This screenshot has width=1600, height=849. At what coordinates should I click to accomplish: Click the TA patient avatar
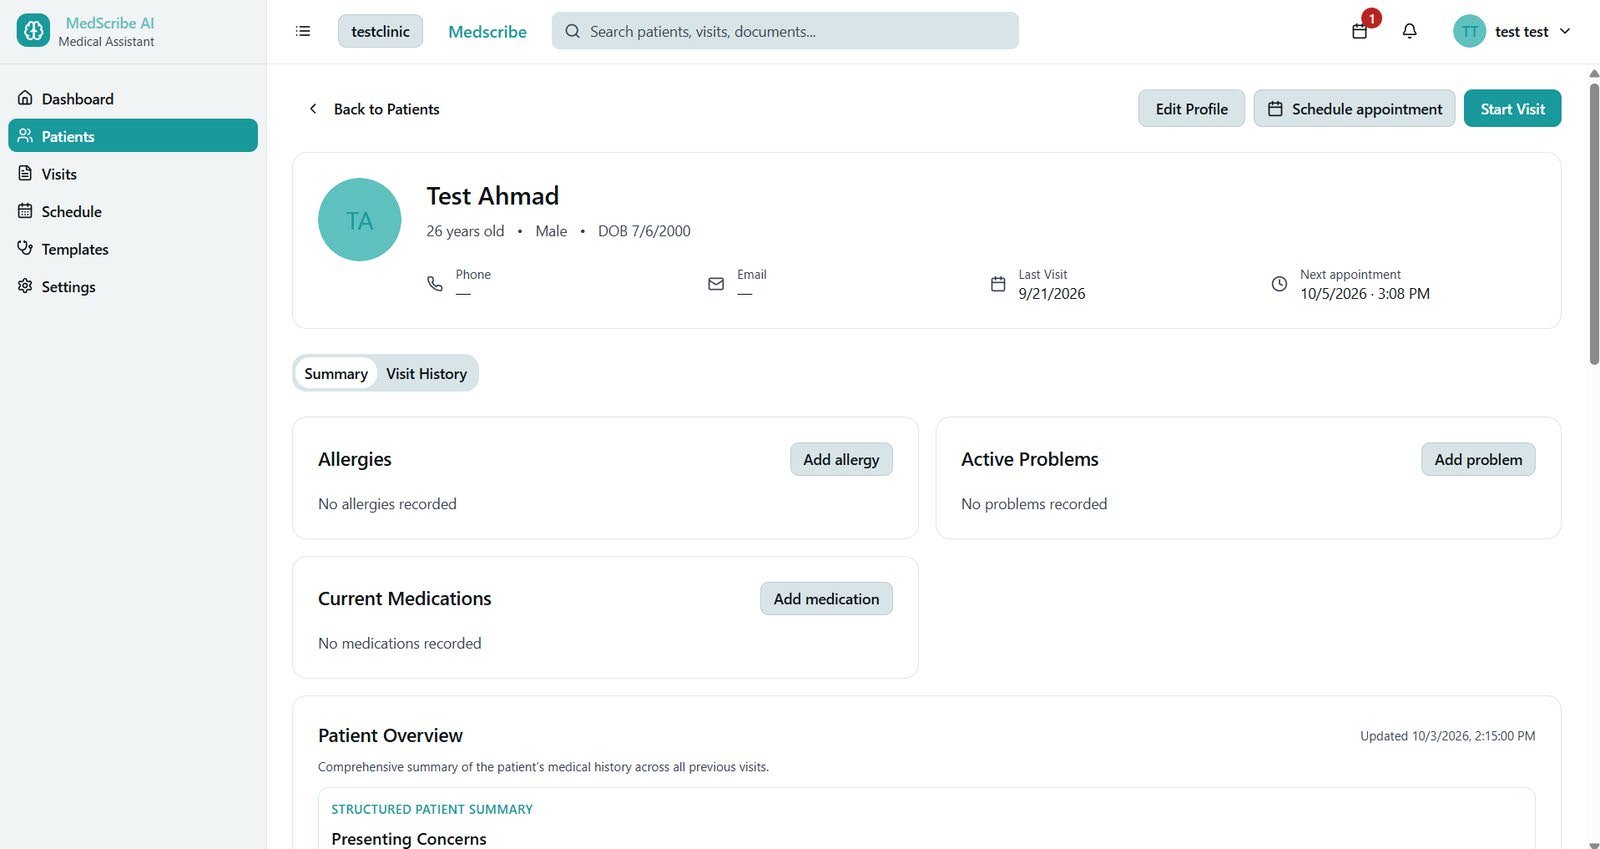[x=360, y=220]
